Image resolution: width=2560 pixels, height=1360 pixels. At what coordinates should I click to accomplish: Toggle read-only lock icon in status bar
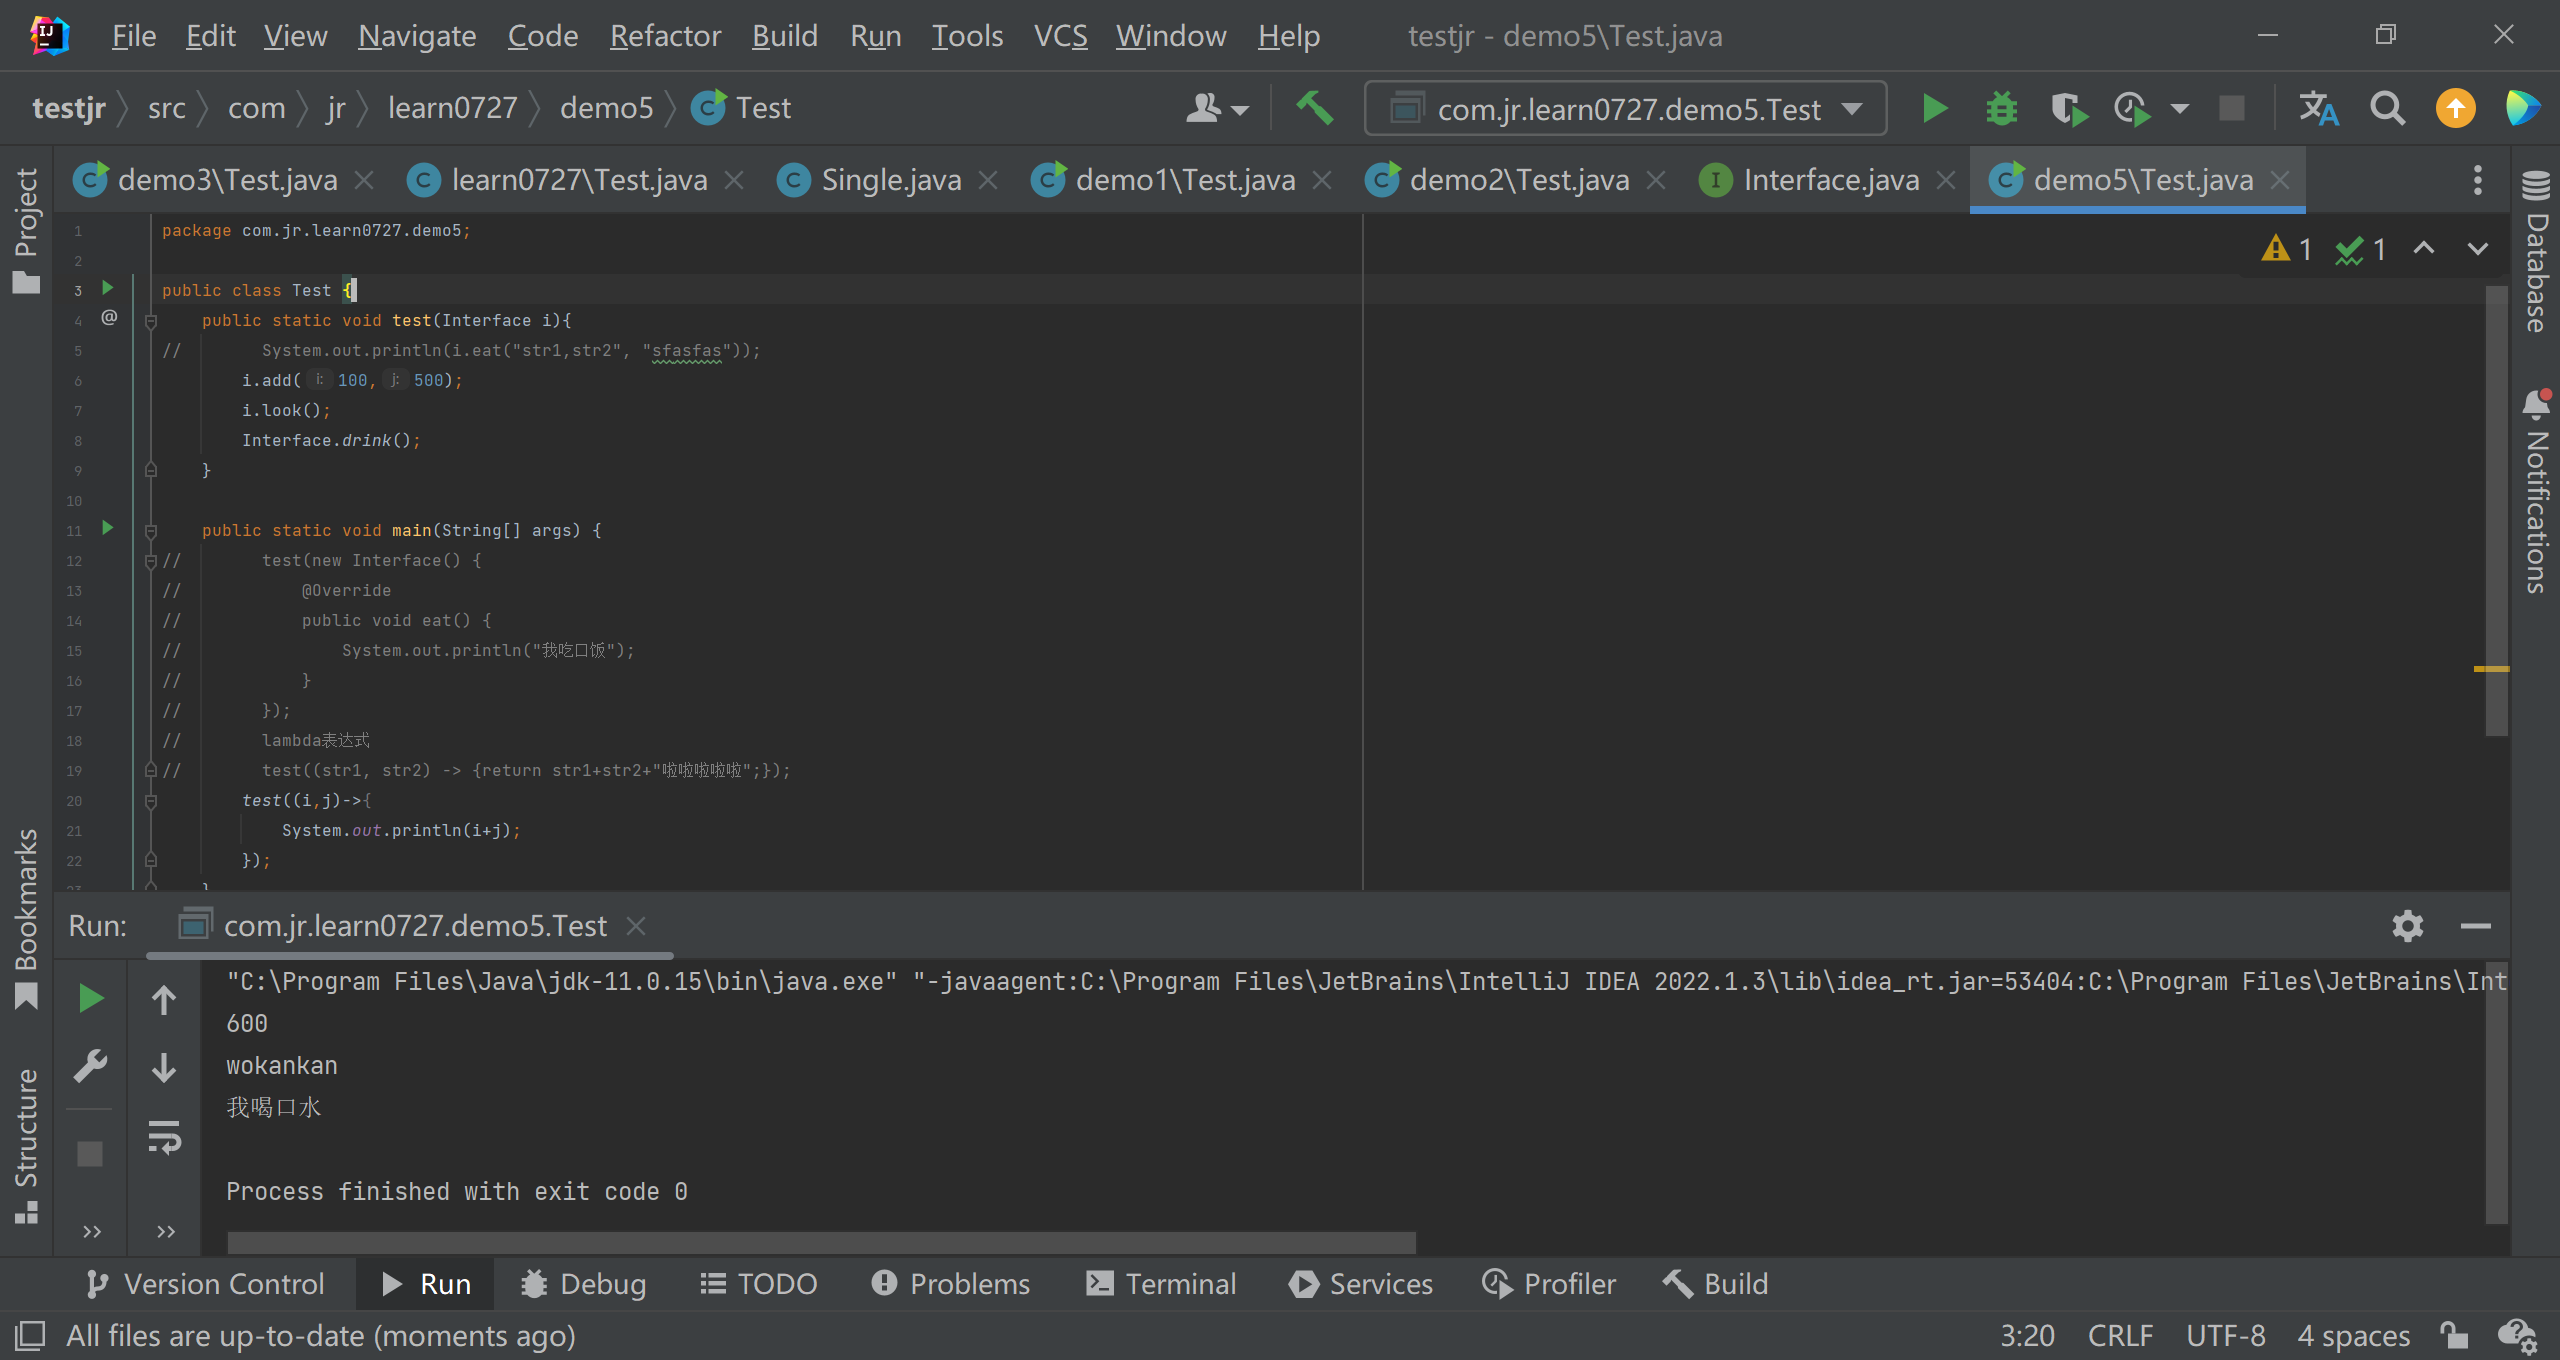click(x=2452, y=1335)
